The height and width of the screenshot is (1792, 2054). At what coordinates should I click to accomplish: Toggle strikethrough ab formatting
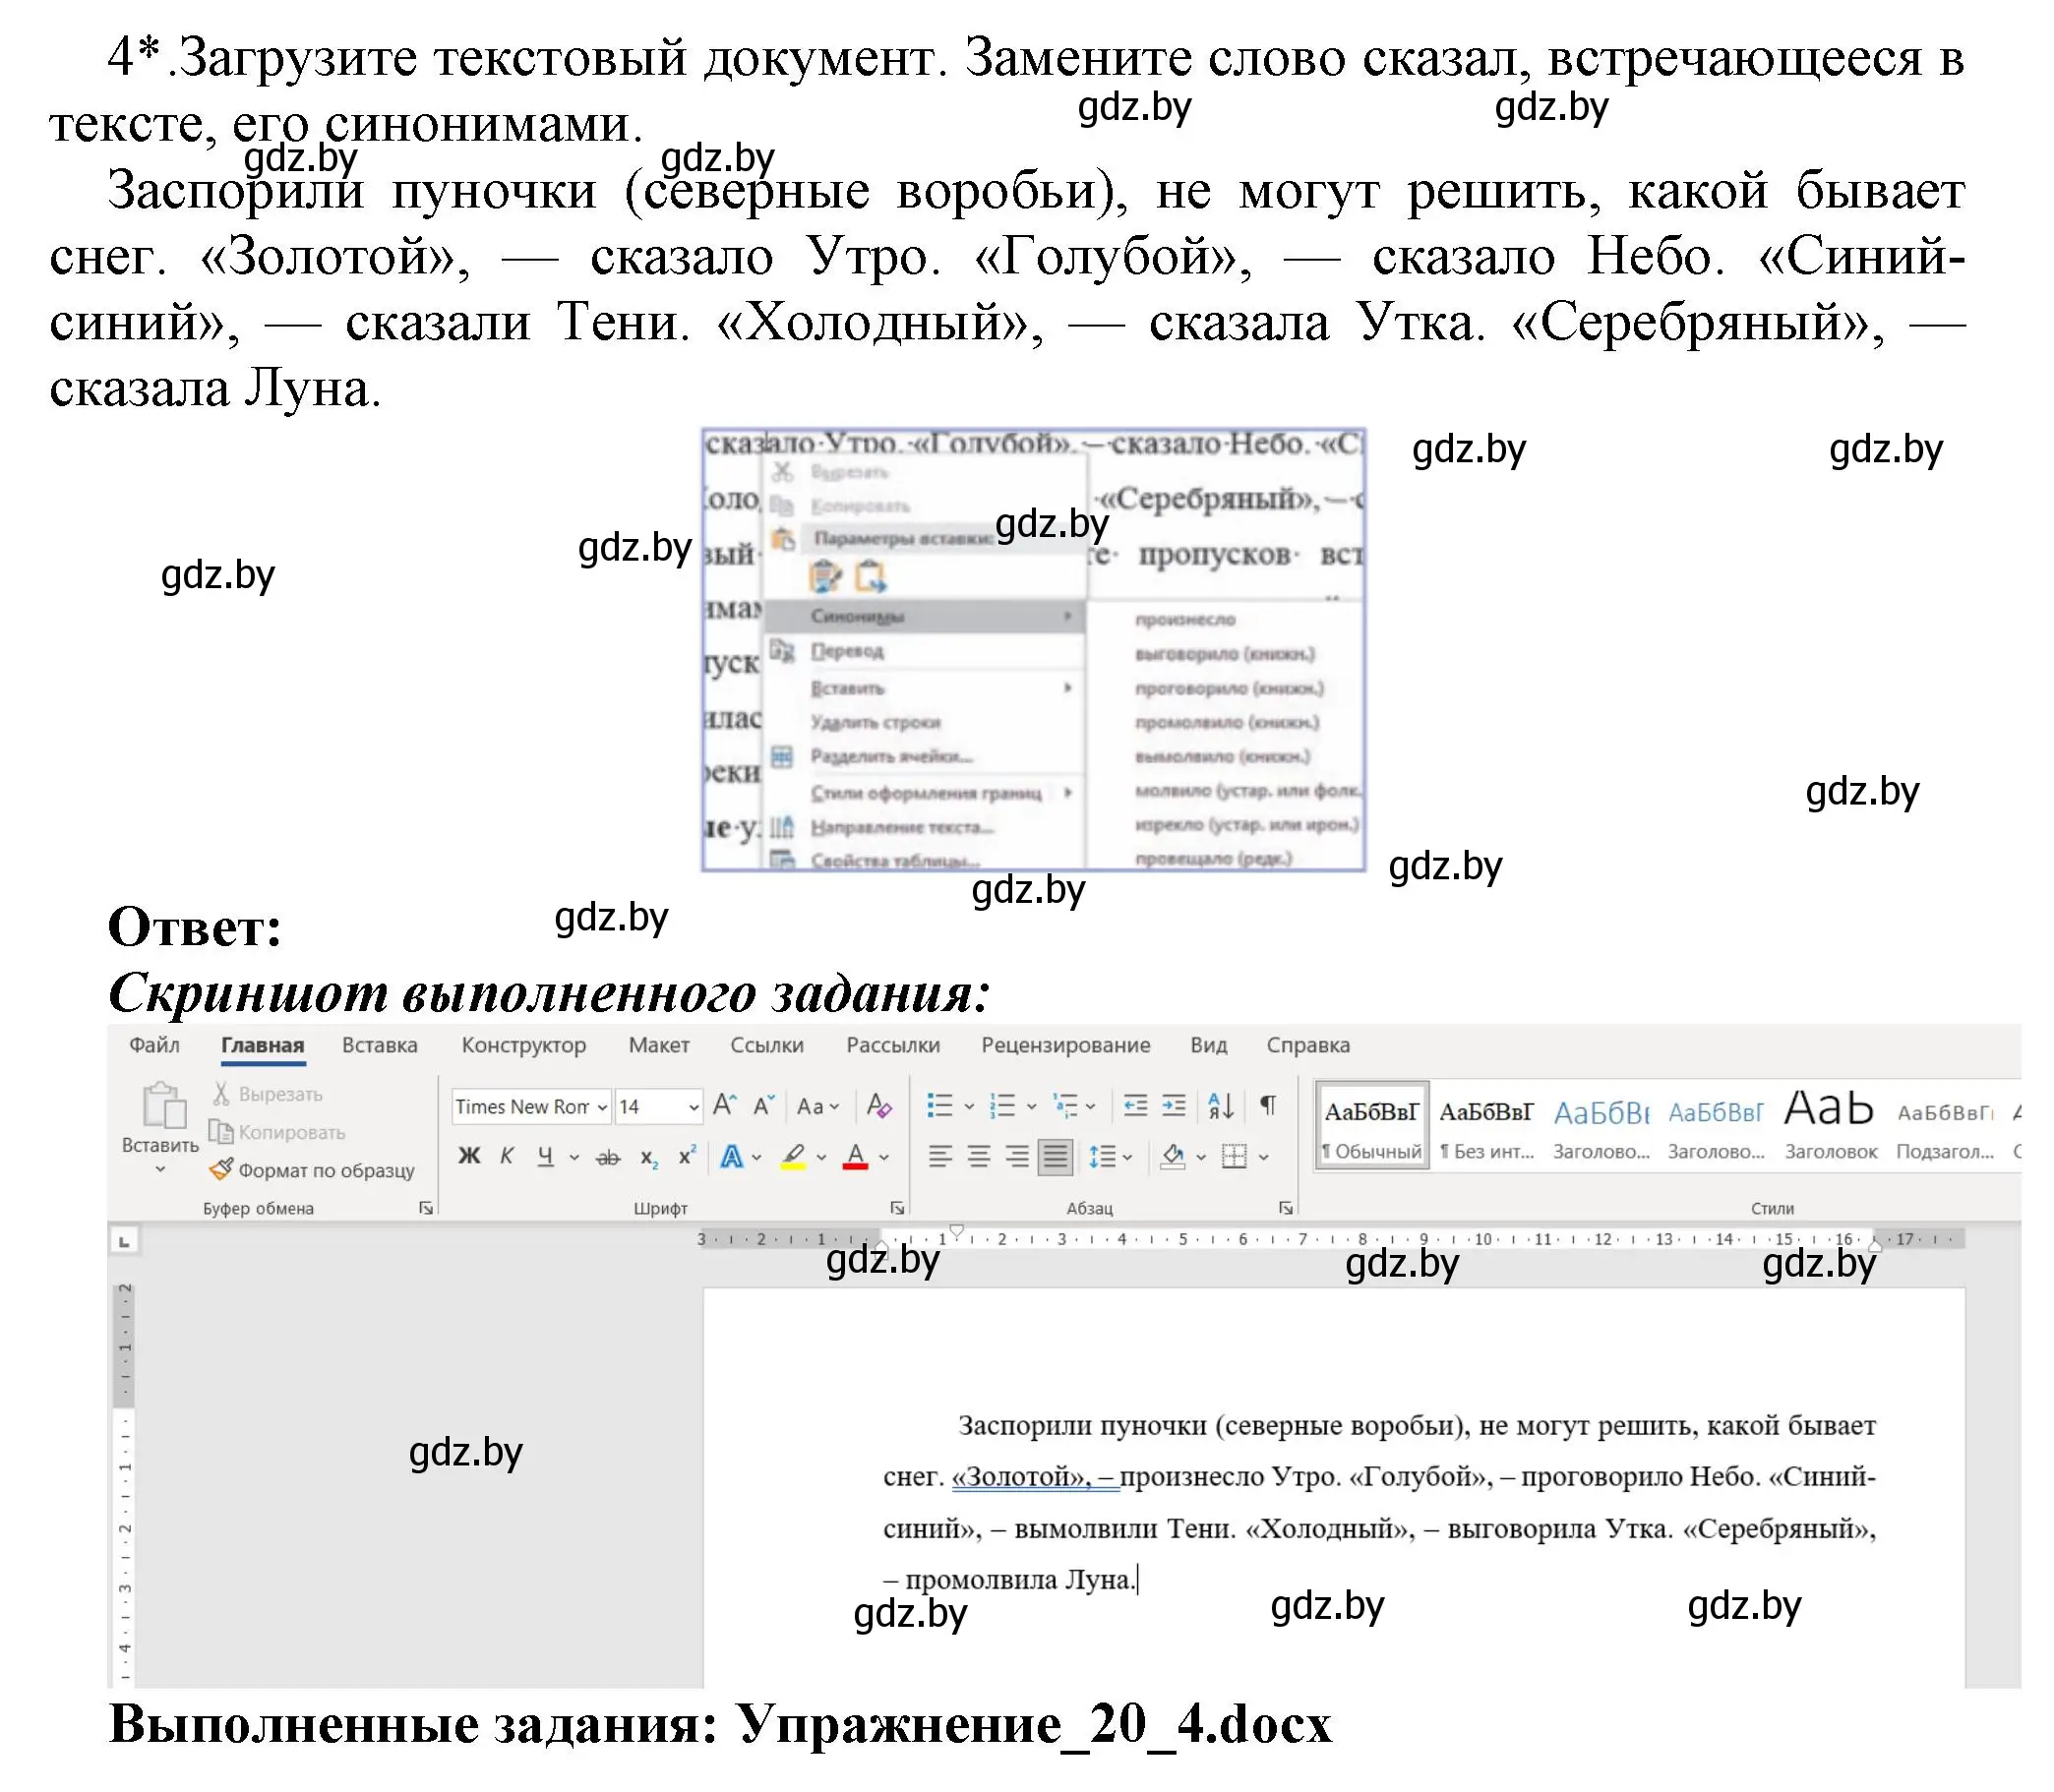(x=608, y=1157)
